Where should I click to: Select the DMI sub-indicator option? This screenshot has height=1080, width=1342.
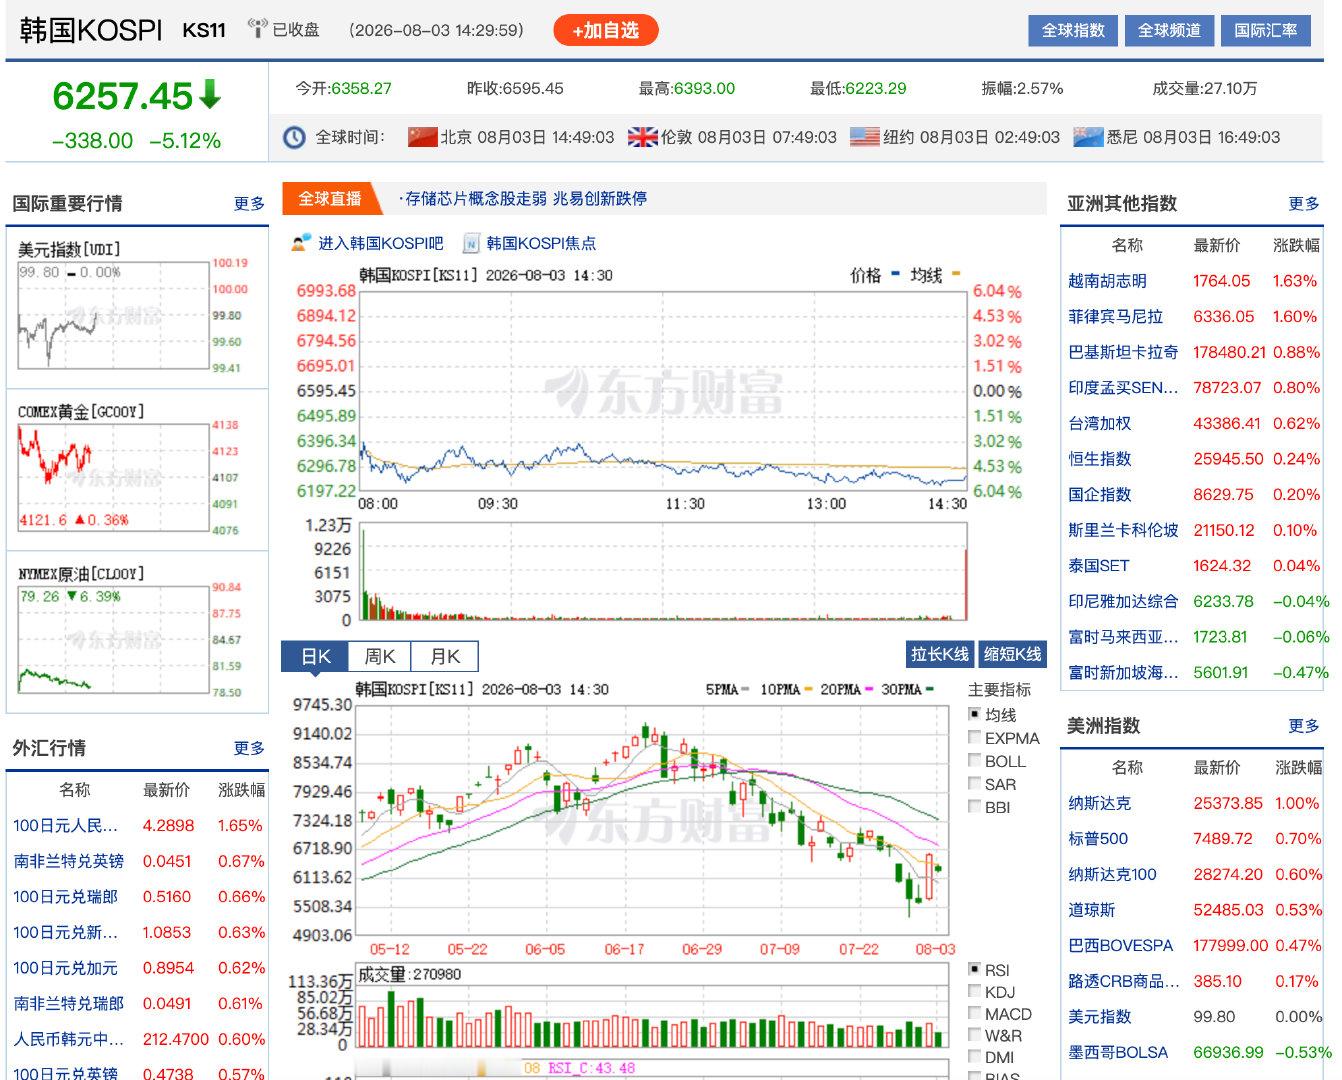974,1057
